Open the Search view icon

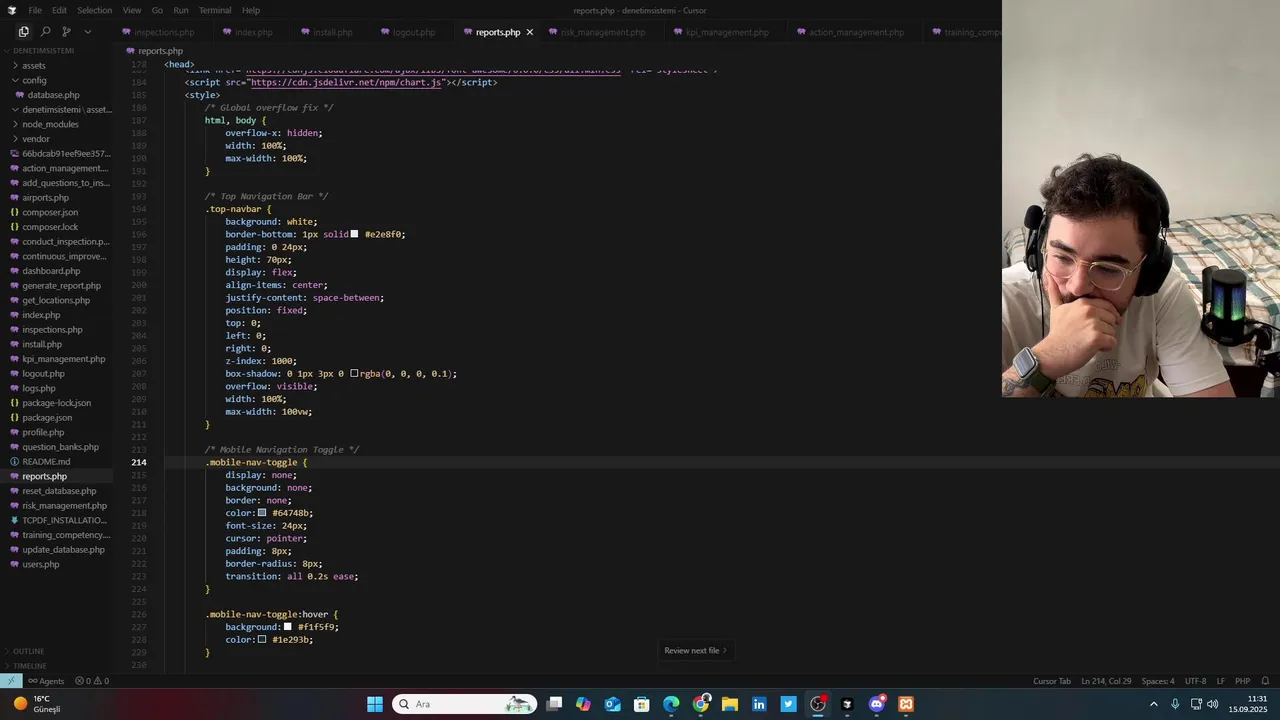click(45, 32)
